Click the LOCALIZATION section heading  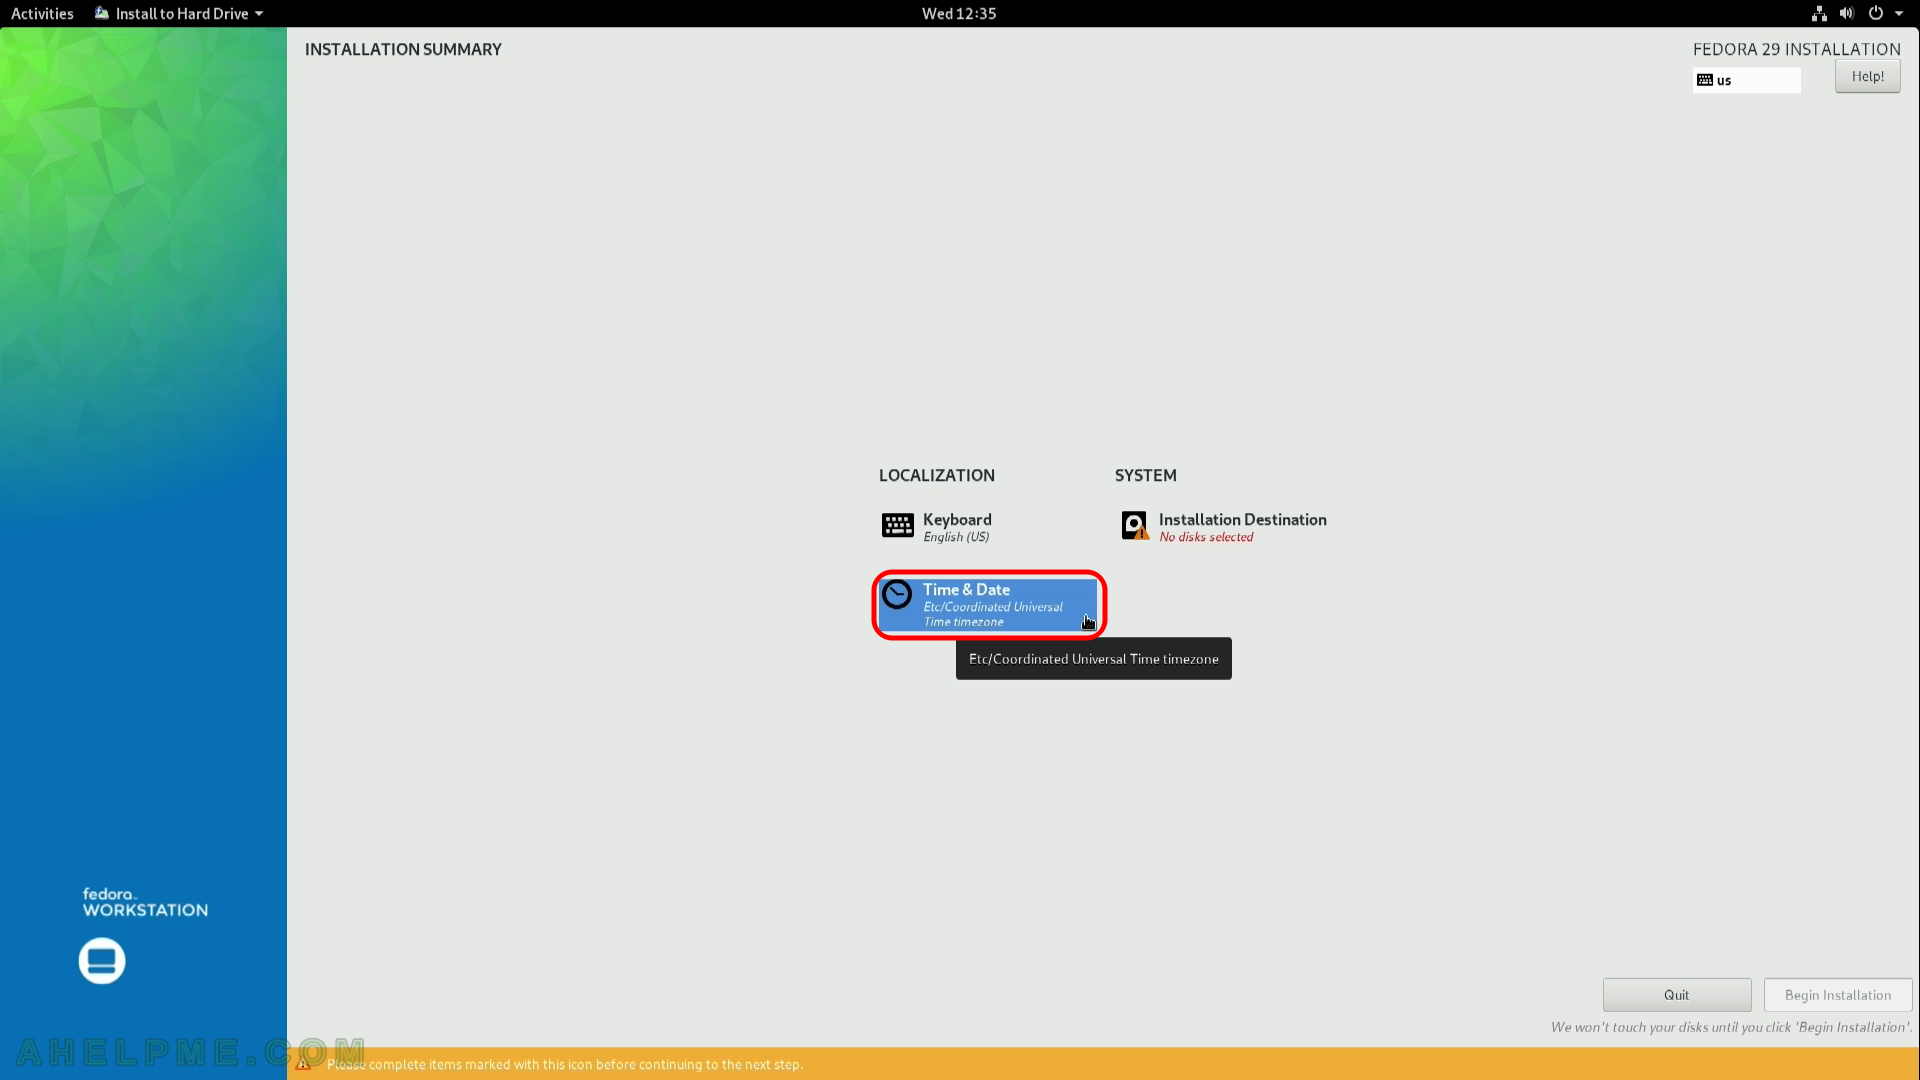(937, 476)
